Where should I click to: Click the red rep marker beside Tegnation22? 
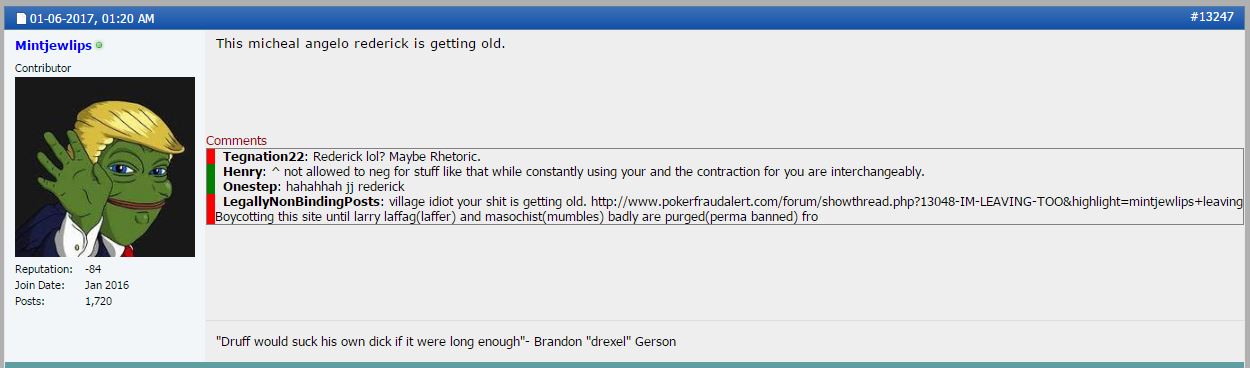(211, 156)
